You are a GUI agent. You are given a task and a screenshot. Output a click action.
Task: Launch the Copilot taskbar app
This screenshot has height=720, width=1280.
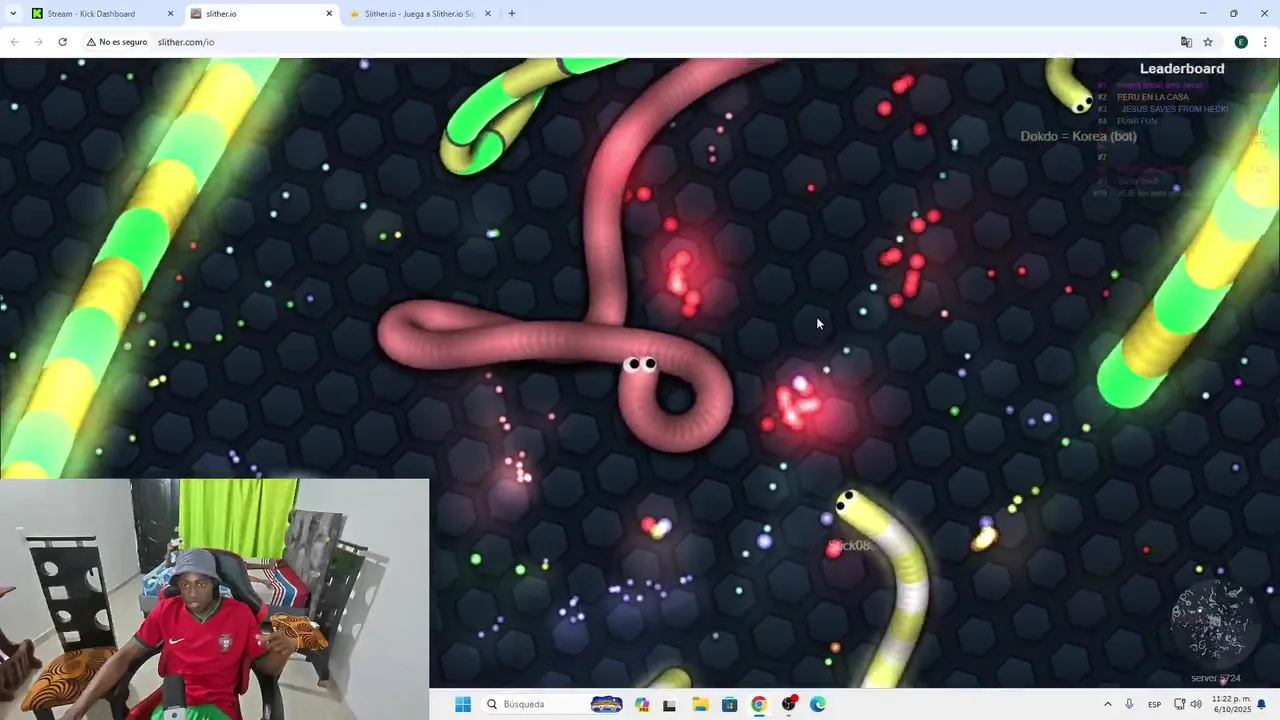point(642,704)
